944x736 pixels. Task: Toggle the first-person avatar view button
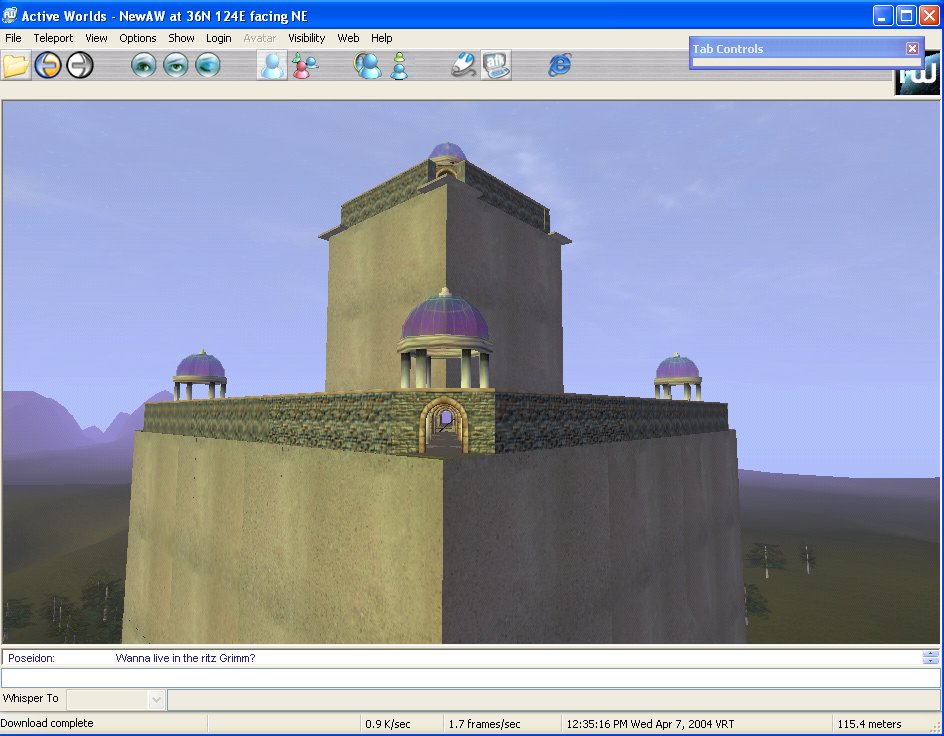point(272,66)
